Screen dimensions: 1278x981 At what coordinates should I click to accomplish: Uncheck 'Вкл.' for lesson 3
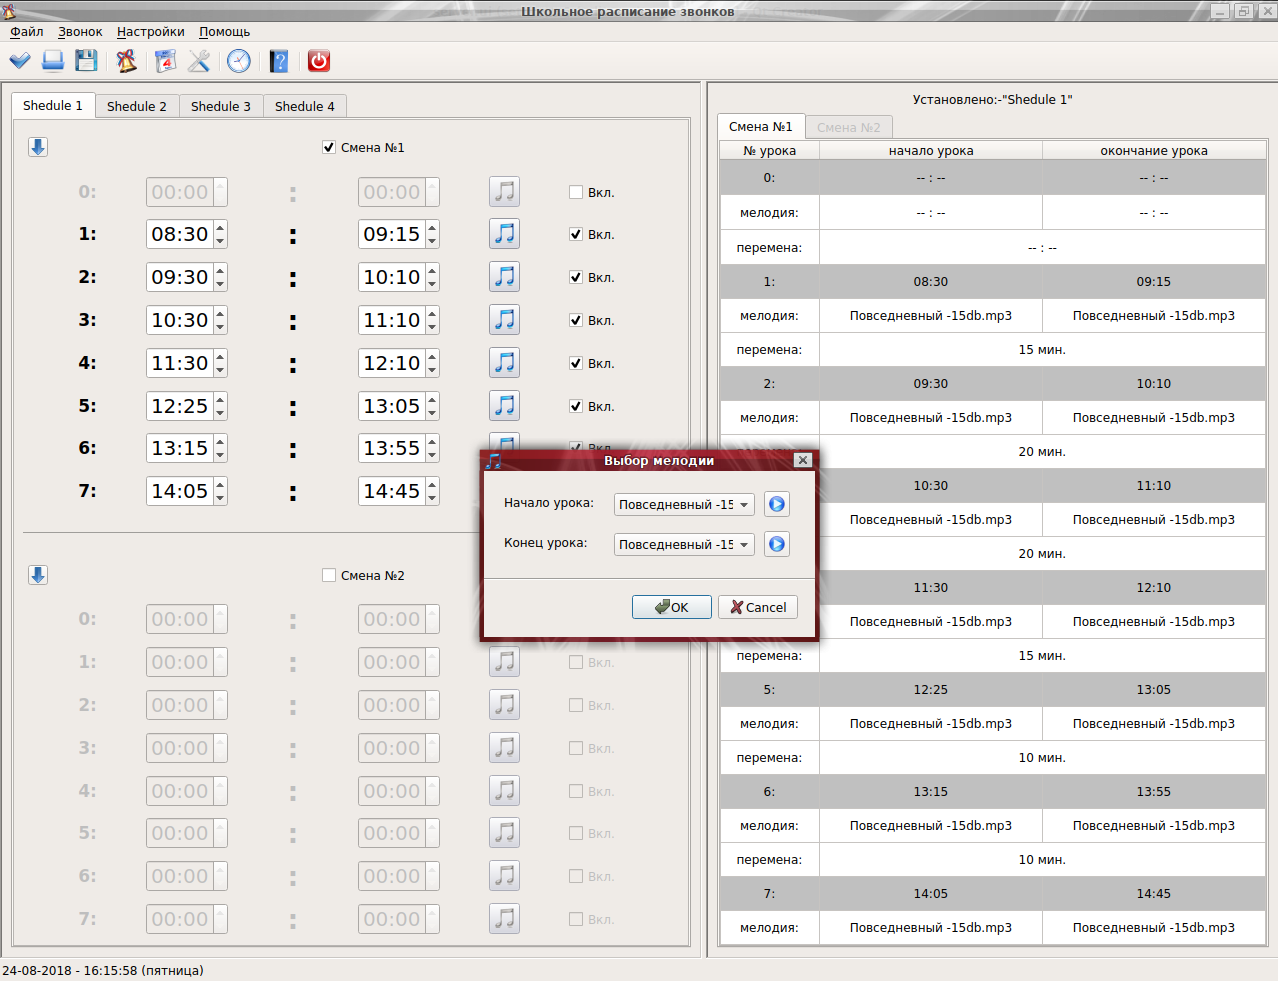(x=576, y=320)
